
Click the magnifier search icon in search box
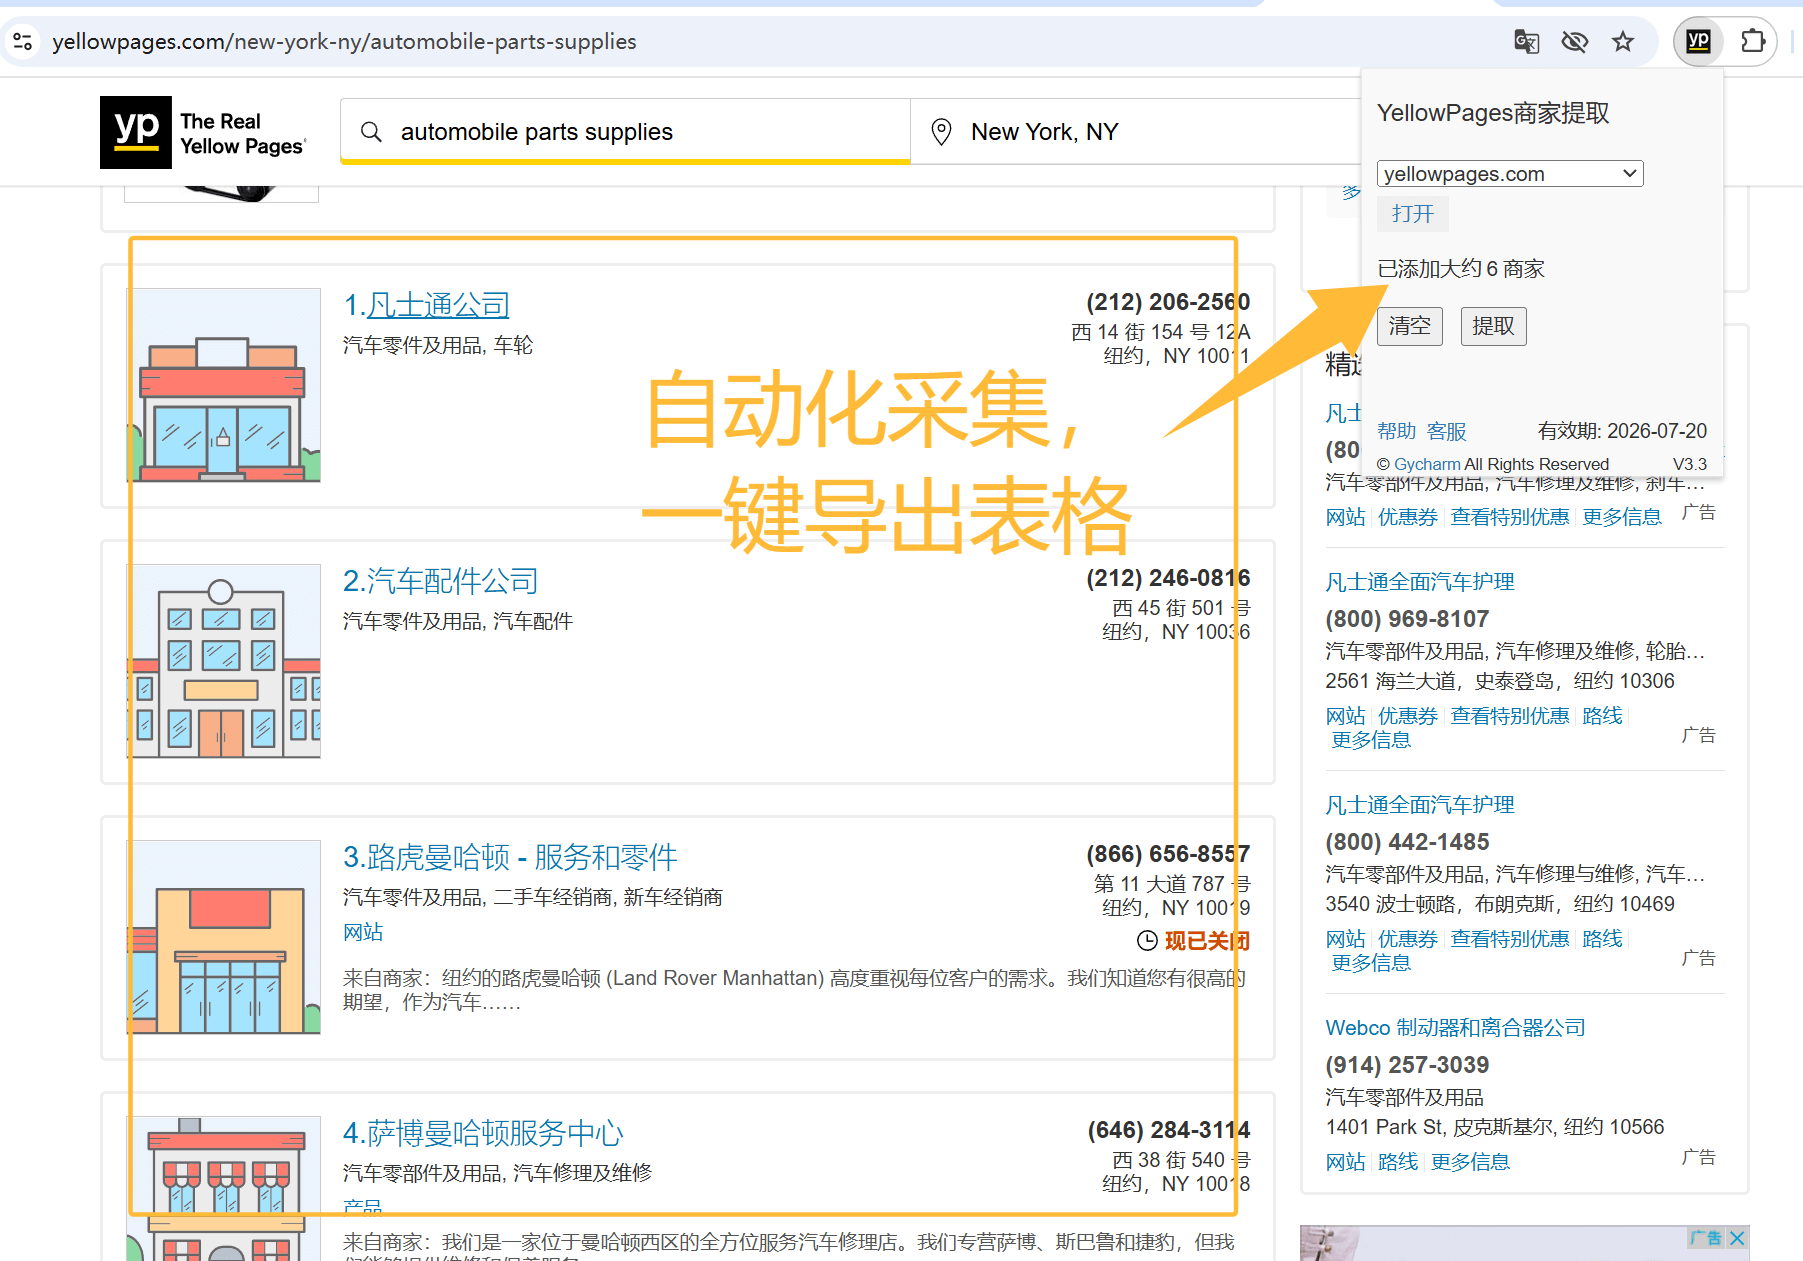coord(371,132)
